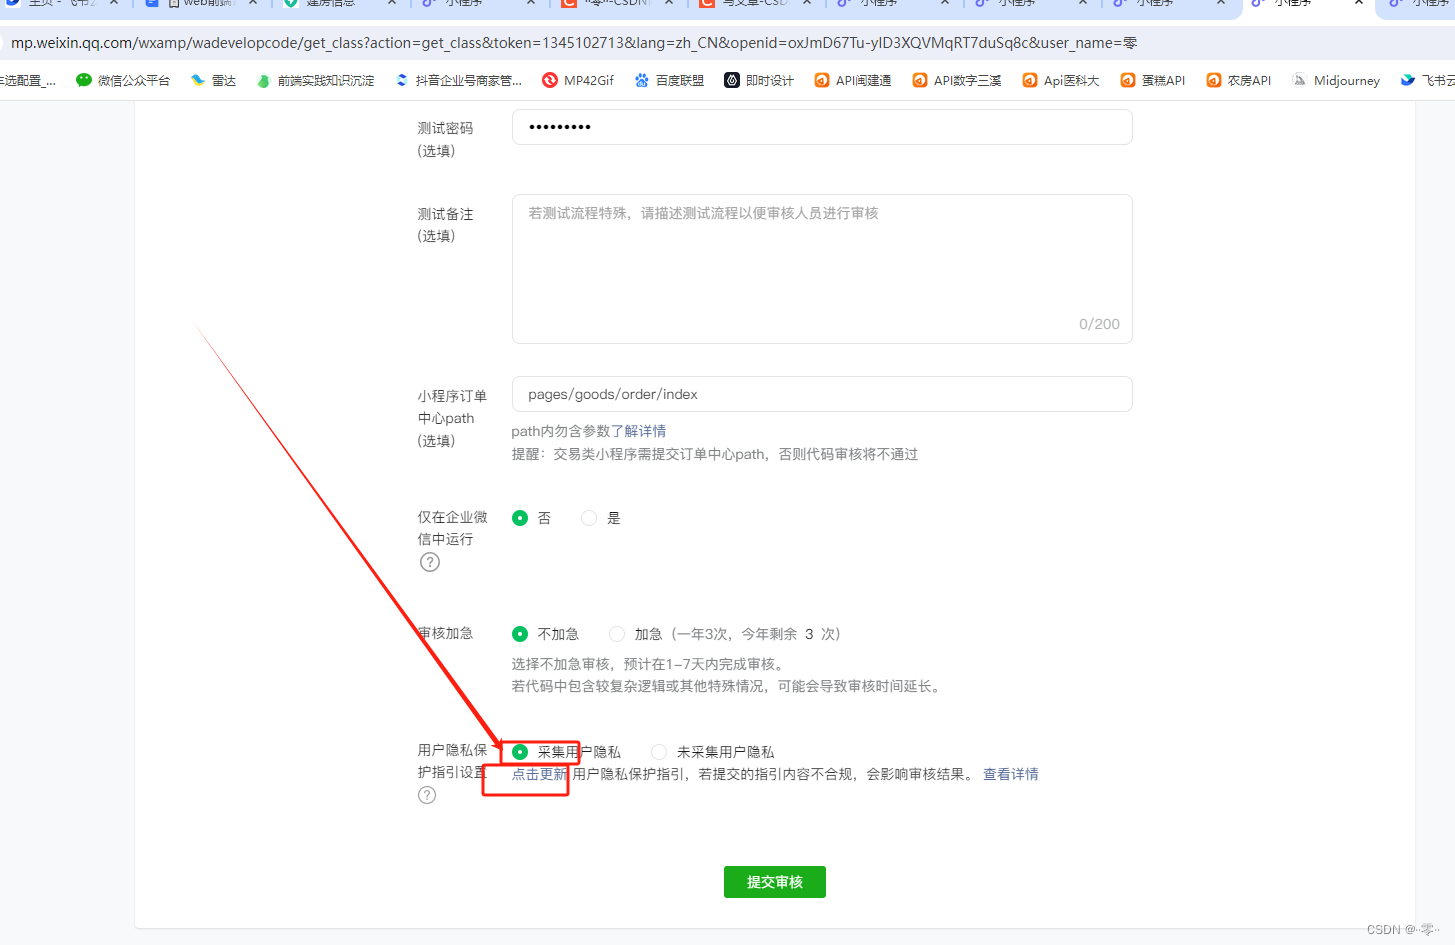Screen dimensions: 1455x945
Task: Choose 加急 expedited review option
Action: coord(617,634)
